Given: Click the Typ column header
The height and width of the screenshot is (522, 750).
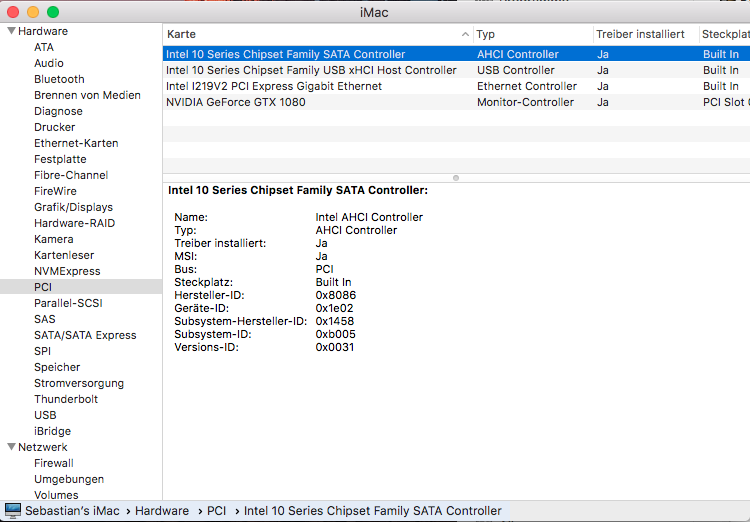Looking at the screenshot, I should (x=531, y=34).
